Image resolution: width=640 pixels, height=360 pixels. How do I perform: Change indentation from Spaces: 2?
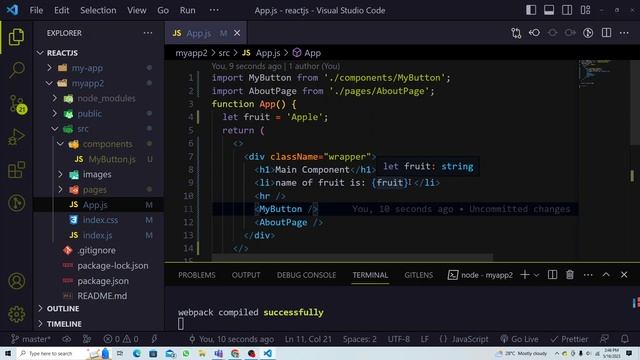click(360, 339)
